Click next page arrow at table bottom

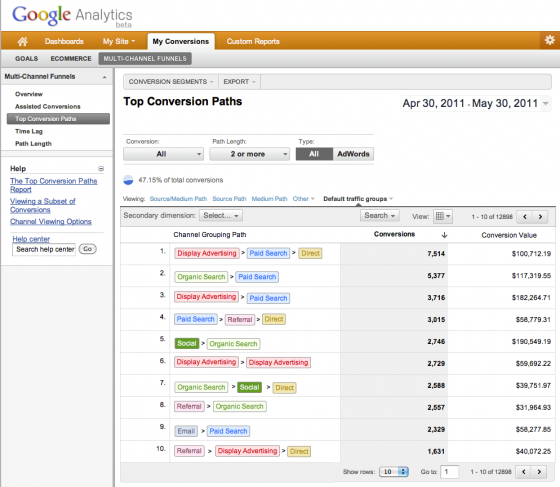[x=539, y=472]
